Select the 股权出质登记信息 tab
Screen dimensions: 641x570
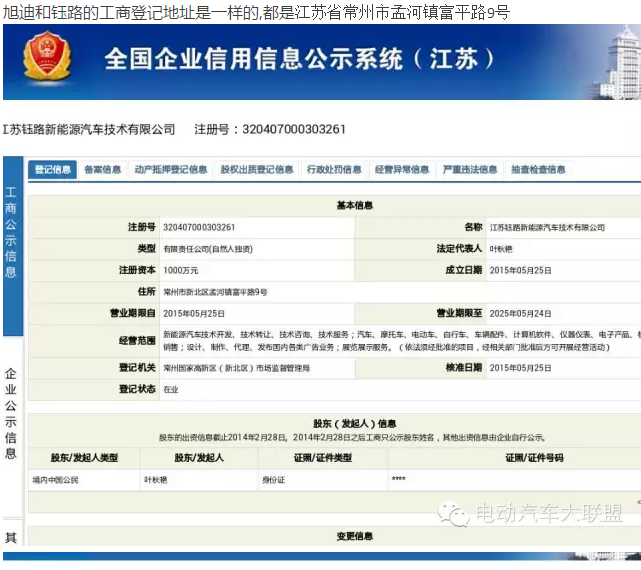pyautogui.click(x=257, y=169)
